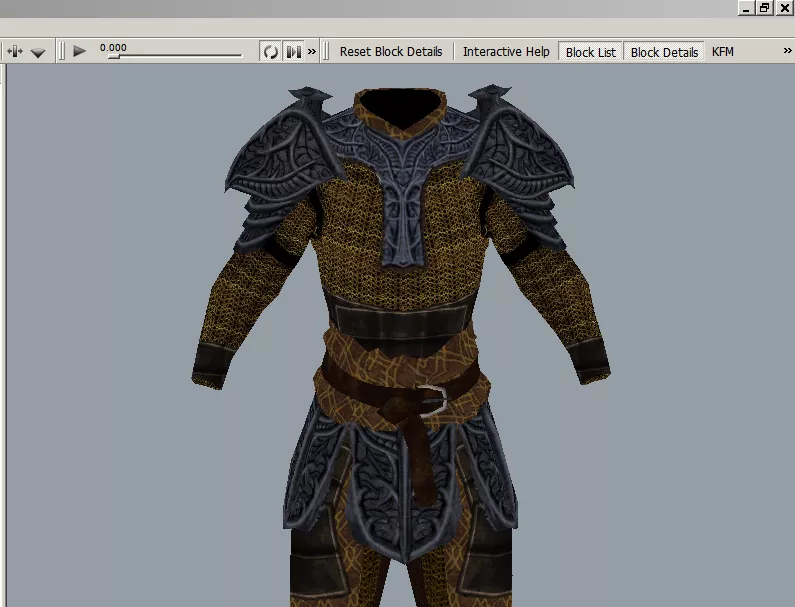Play the animation
795x607 pixels.
(79, 51)
